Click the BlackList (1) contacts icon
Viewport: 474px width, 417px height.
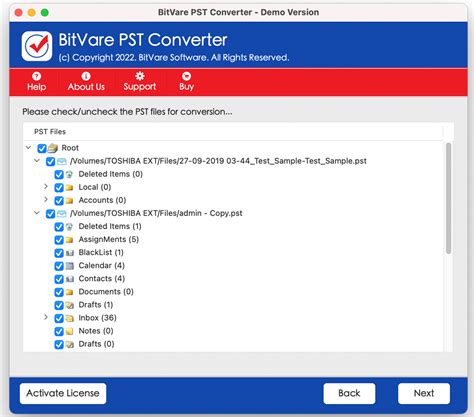69,253
